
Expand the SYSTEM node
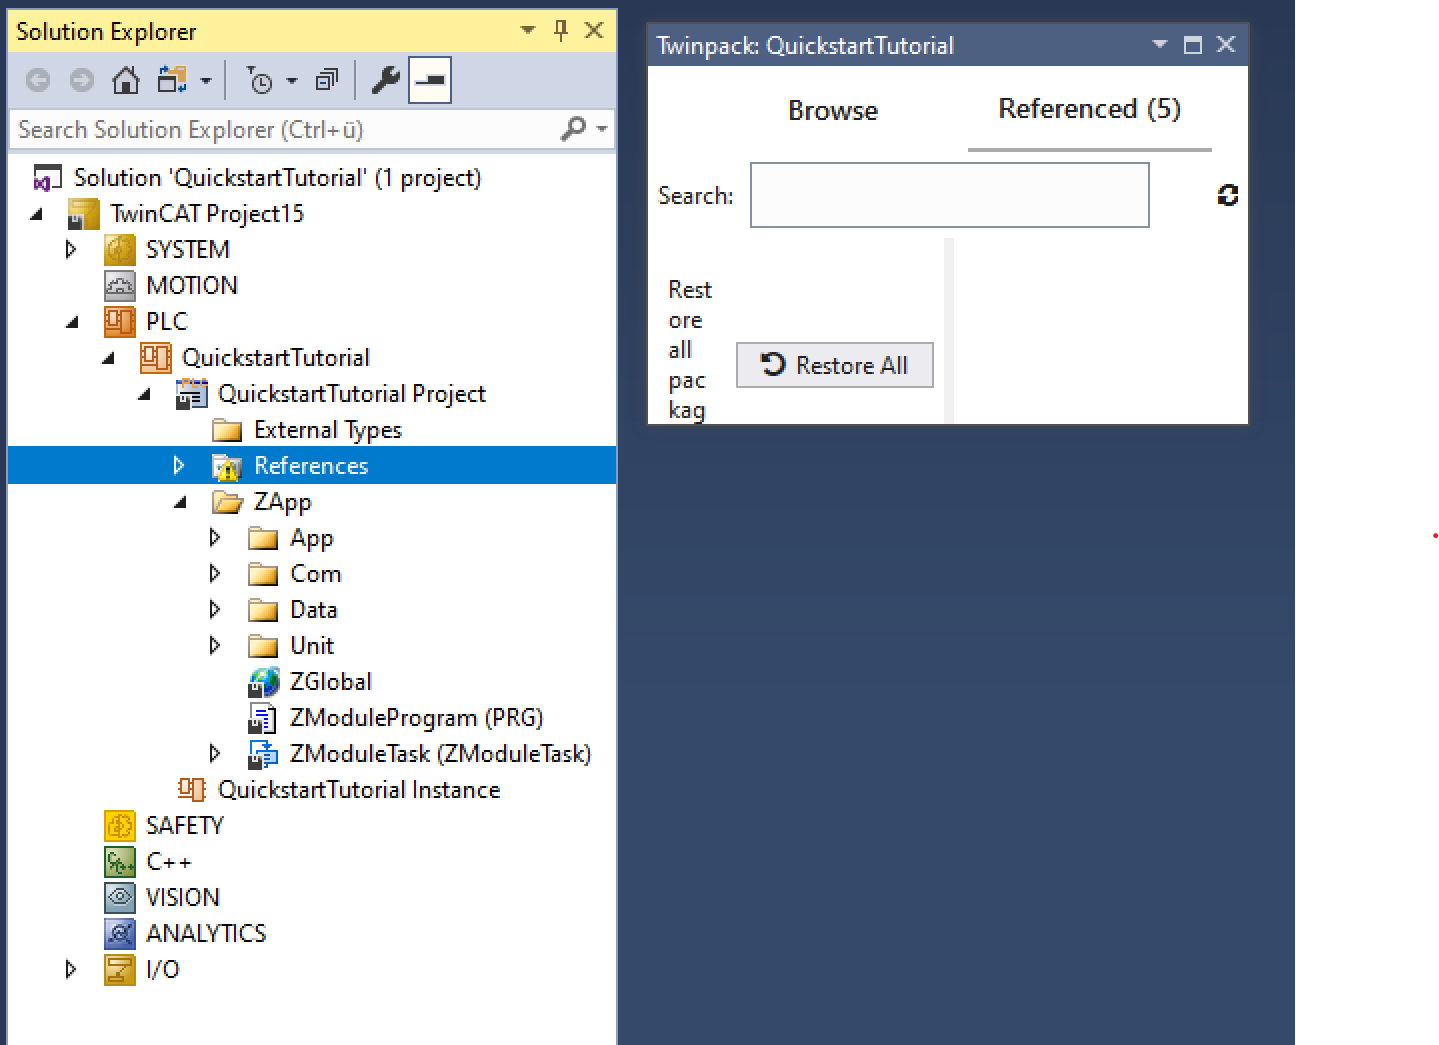(71, 249)
